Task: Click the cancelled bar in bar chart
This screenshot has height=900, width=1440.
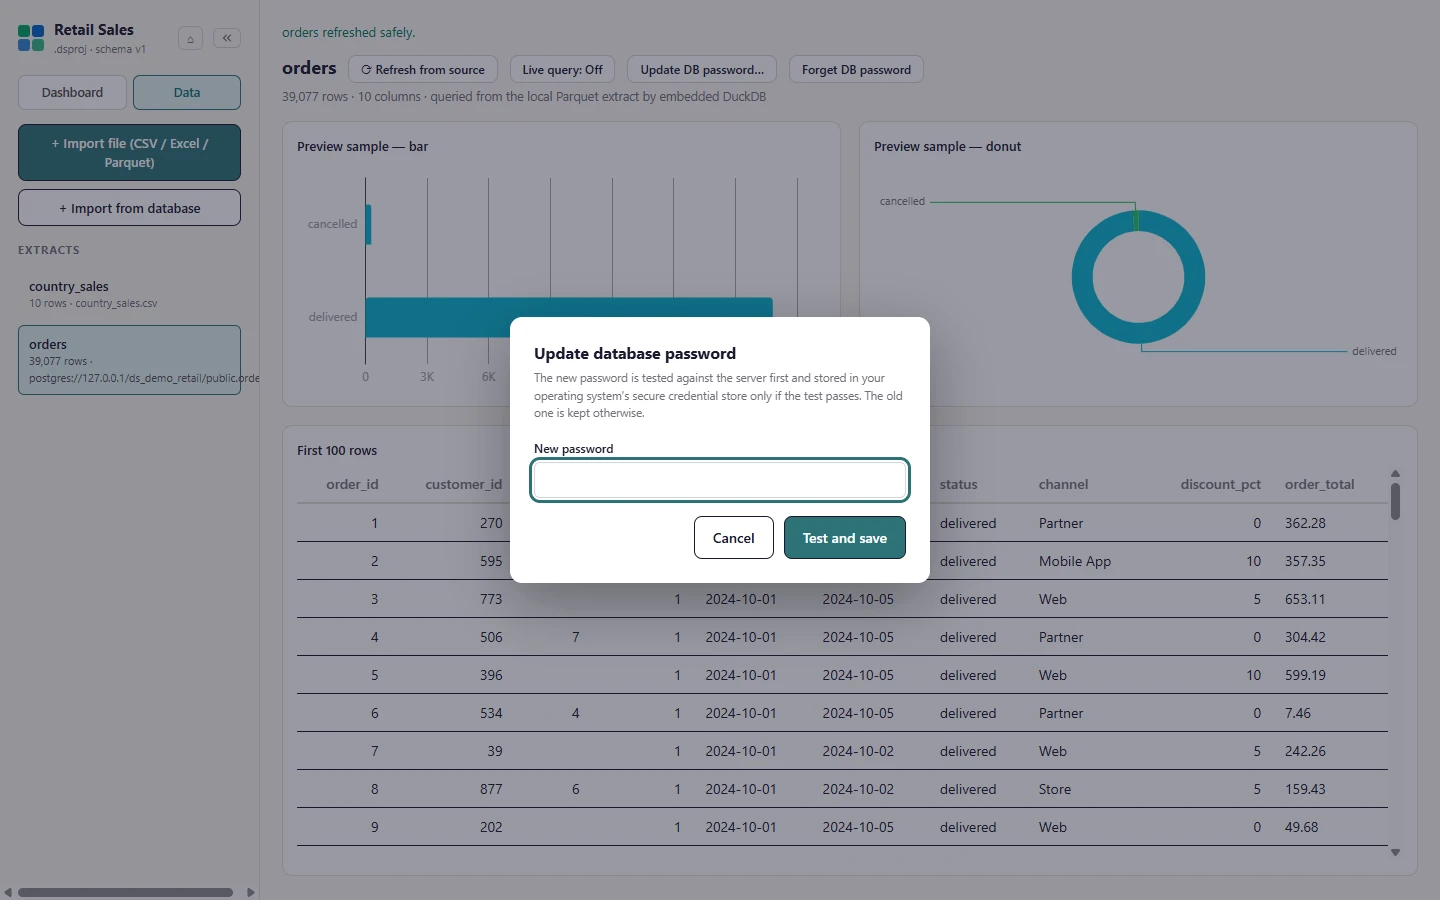Action: pos(368,224)
